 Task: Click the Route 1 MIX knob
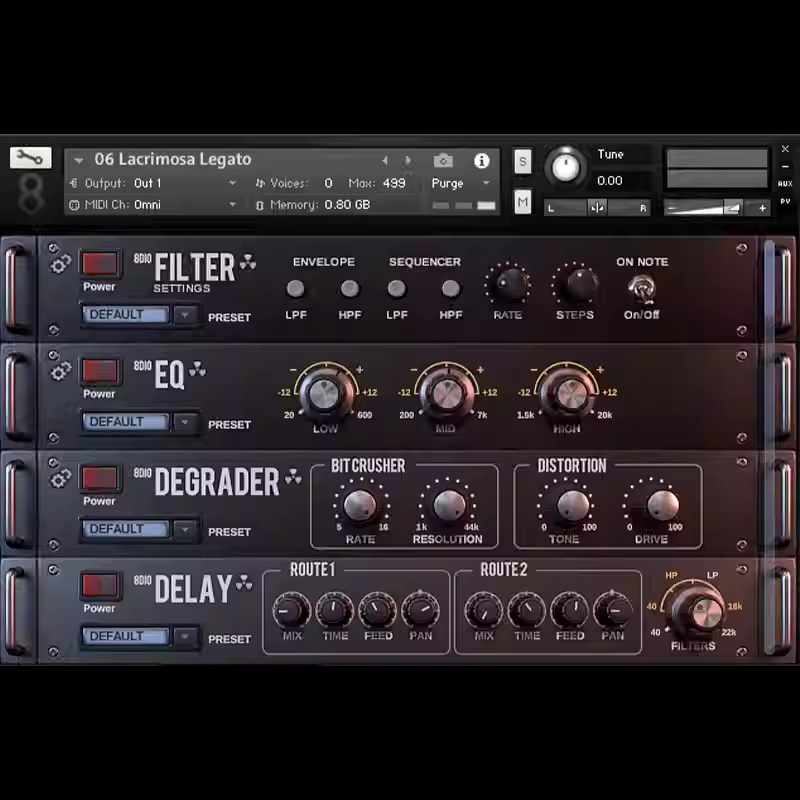point(292,610)
